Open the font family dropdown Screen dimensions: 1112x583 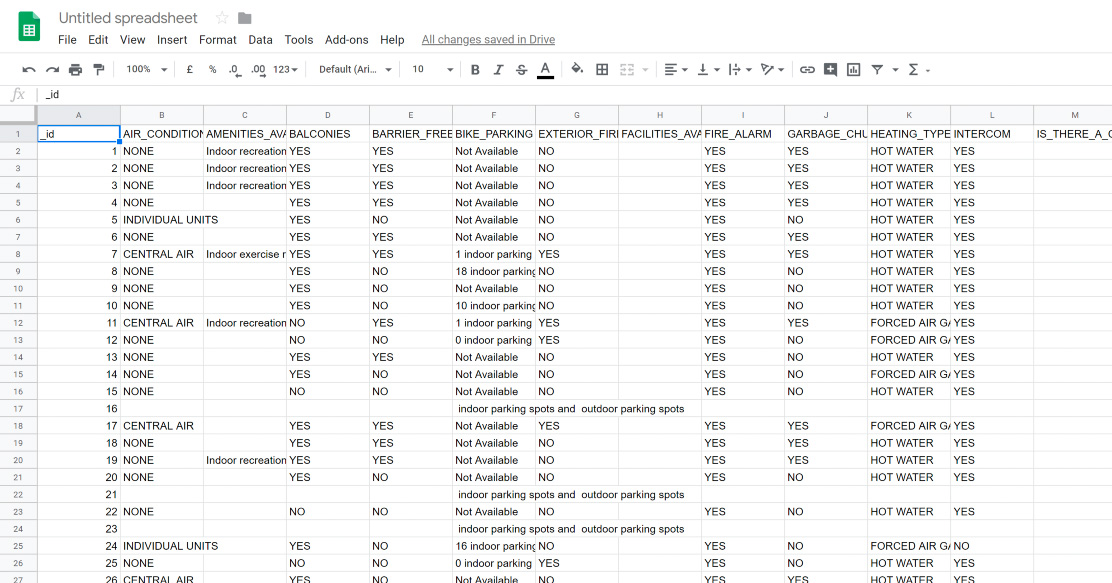click(x=355, y=70)
